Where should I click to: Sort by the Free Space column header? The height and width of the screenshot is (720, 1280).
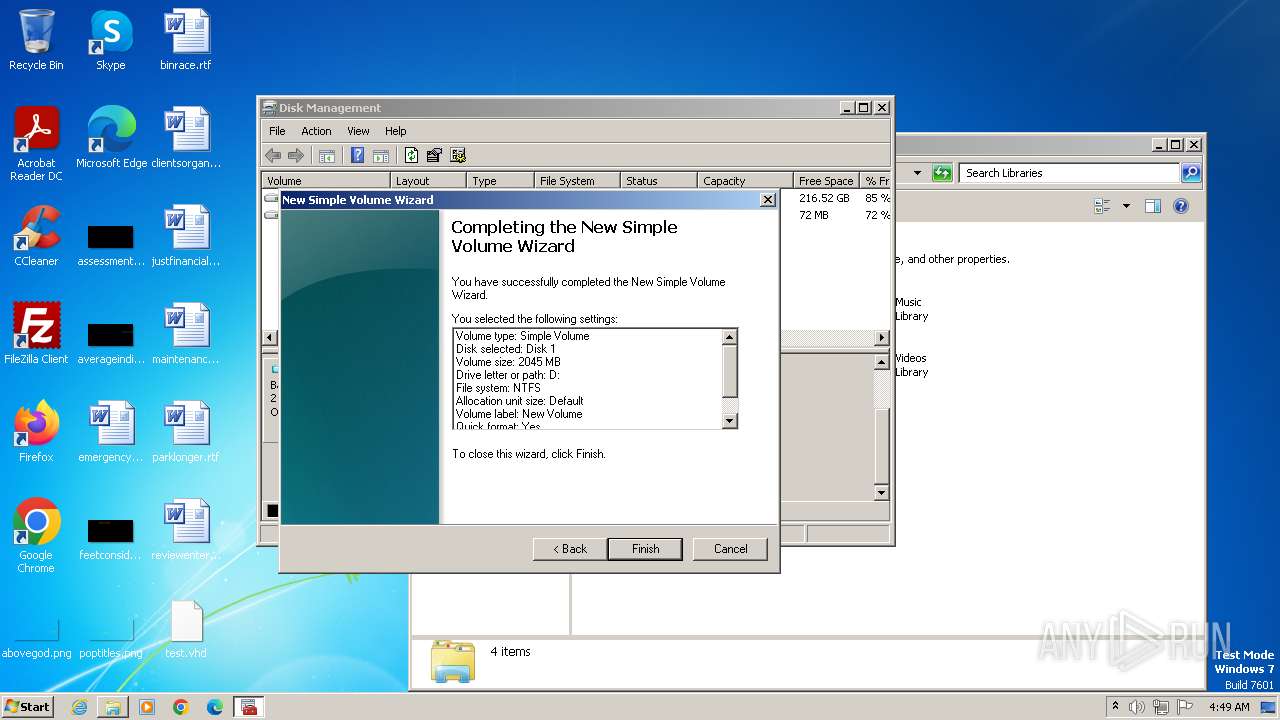click(x=826, y=181)
